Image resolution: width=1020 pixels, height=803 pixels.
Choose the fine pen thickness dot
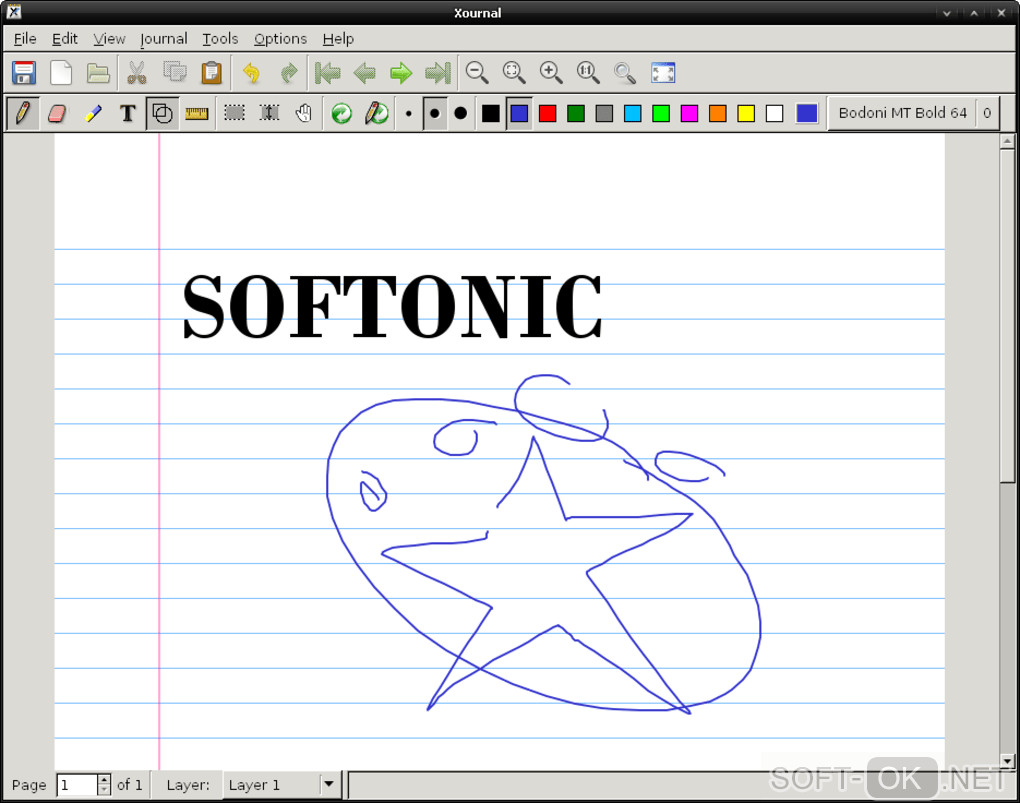(x=409, y=114)
